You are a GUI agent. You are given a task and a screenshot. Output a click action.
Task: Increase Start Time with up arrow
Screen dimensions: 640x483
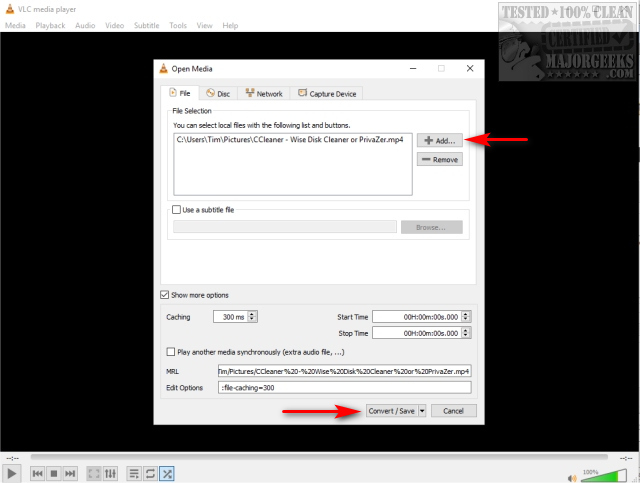tap(466, 314)
